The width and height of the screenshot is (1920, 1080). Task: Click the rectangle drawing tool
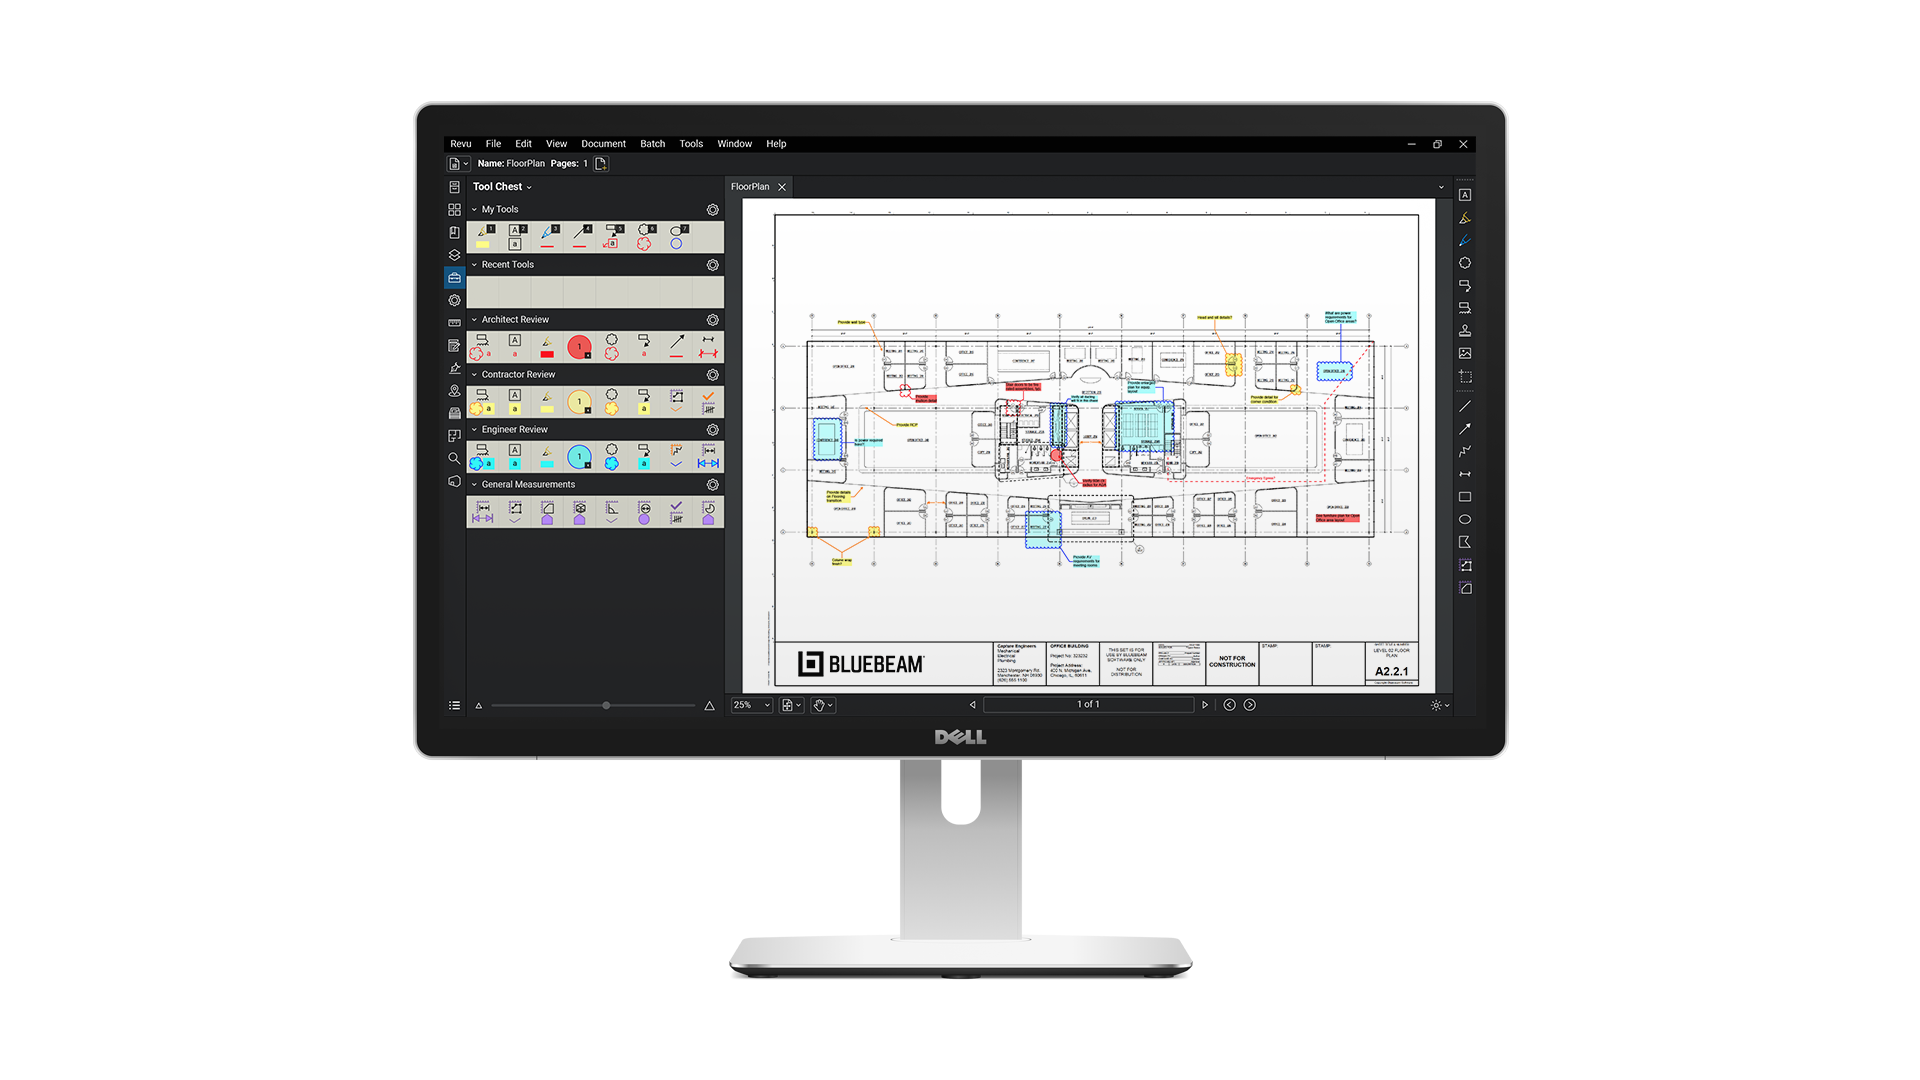(x=1465, y=497)
